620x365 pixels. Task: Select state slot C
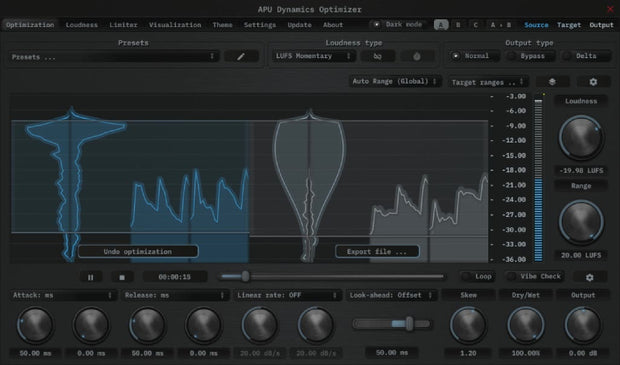coord(475,25)
